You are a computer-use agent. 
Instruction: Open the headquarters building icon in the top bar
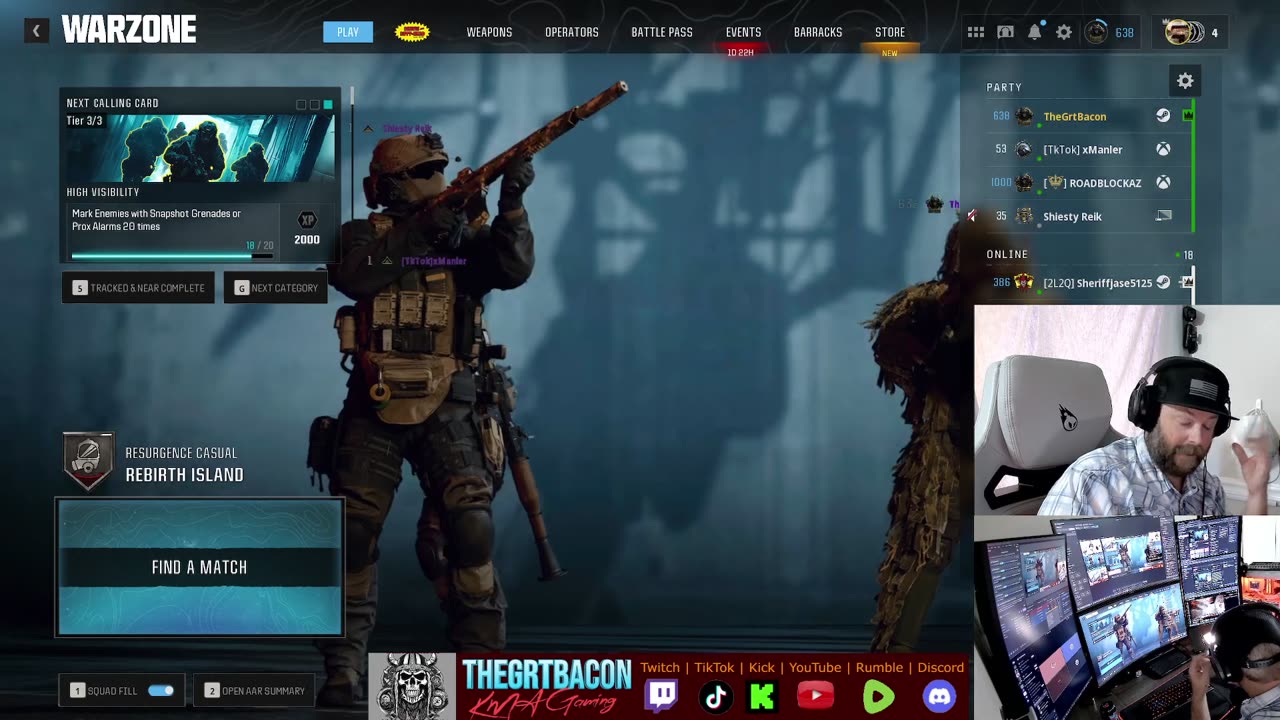(1006, 33)
